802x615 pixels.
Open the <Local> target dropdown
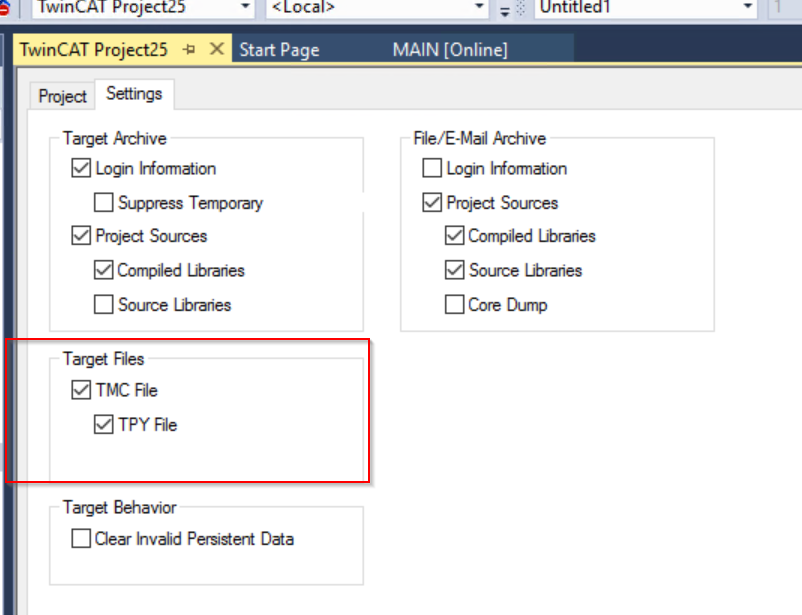[479, 7]
